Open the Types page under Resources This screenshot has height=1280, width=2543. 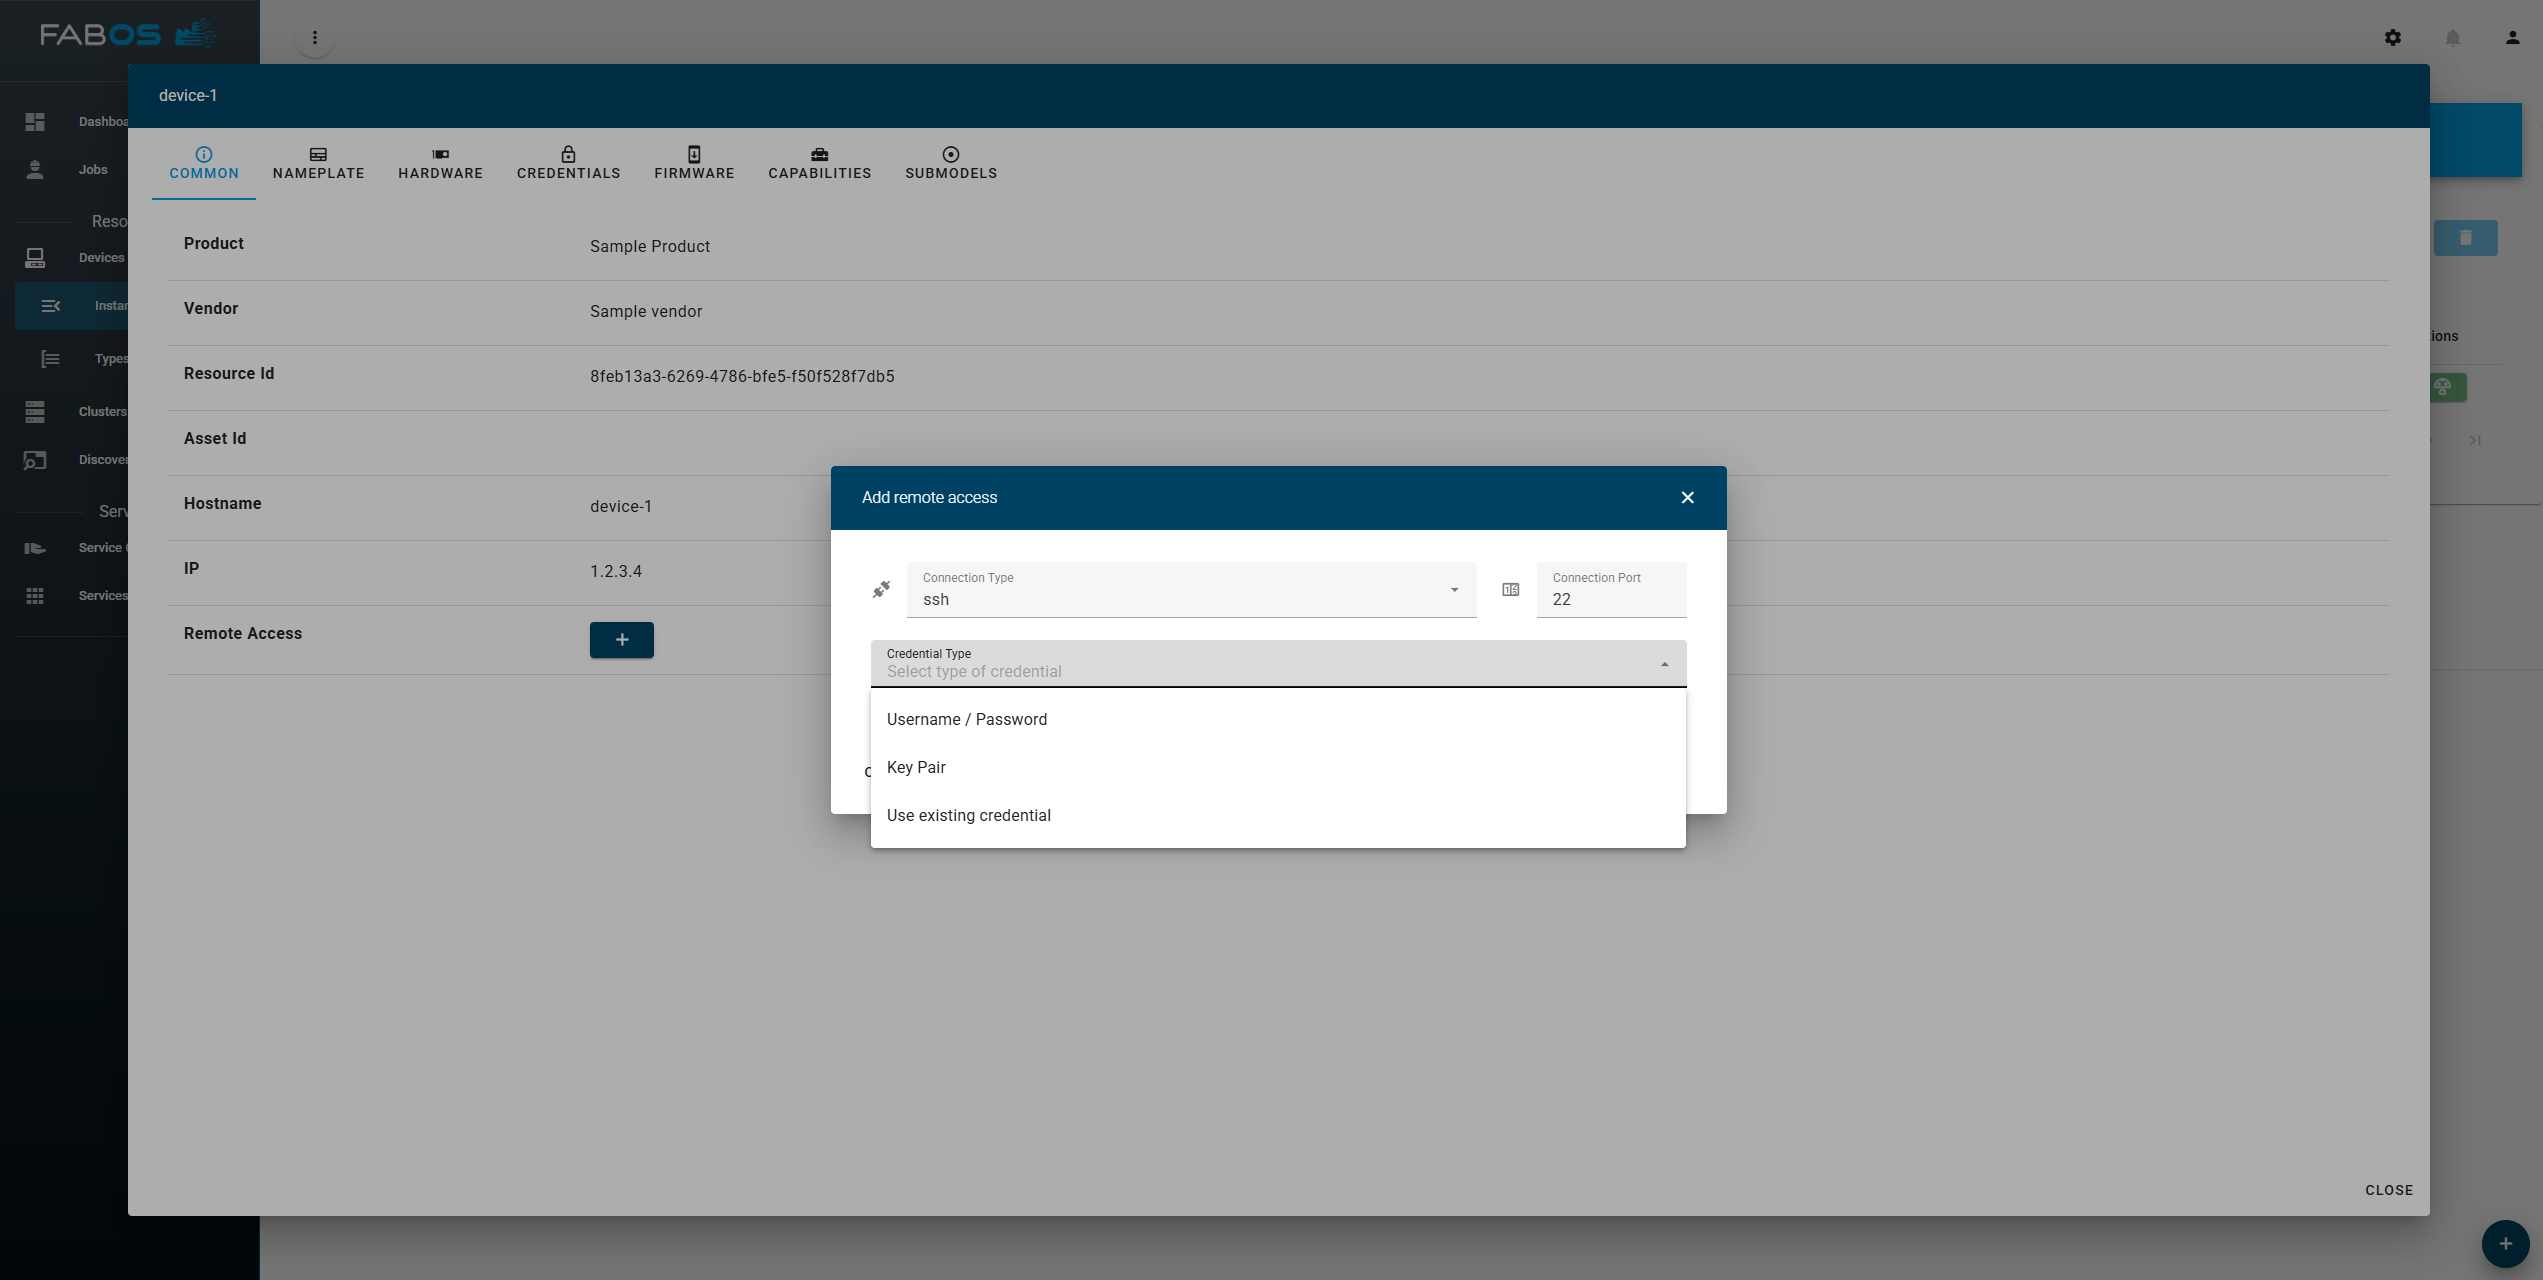click(x=50, y=358)
